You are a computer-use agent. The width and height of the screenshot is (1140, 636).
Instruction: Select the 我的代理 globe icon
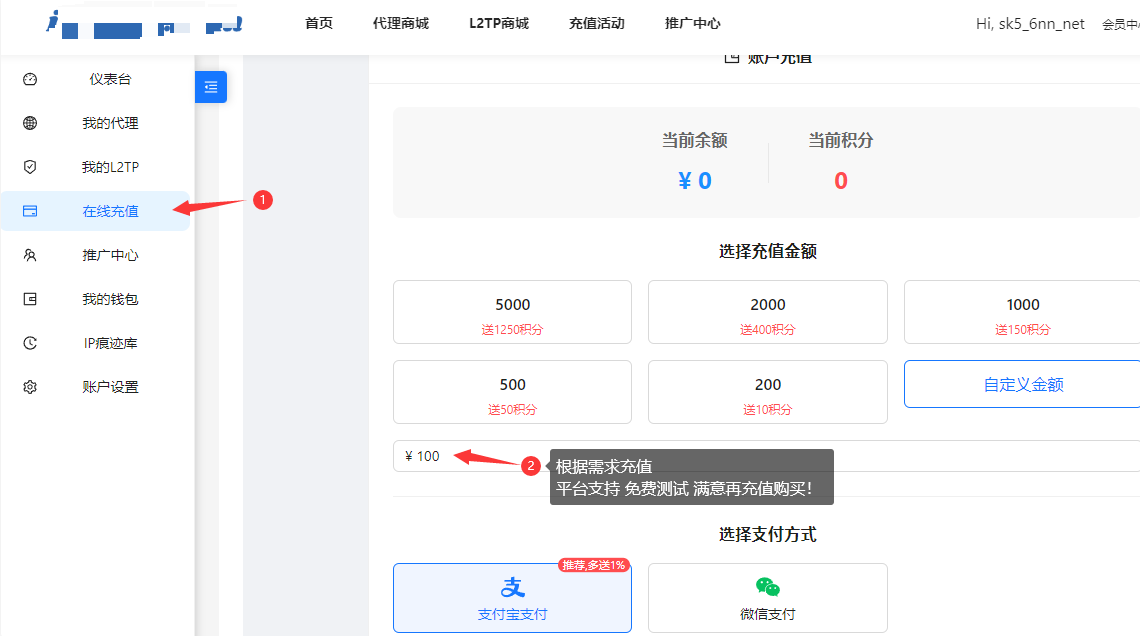click(x=28, y=123)
